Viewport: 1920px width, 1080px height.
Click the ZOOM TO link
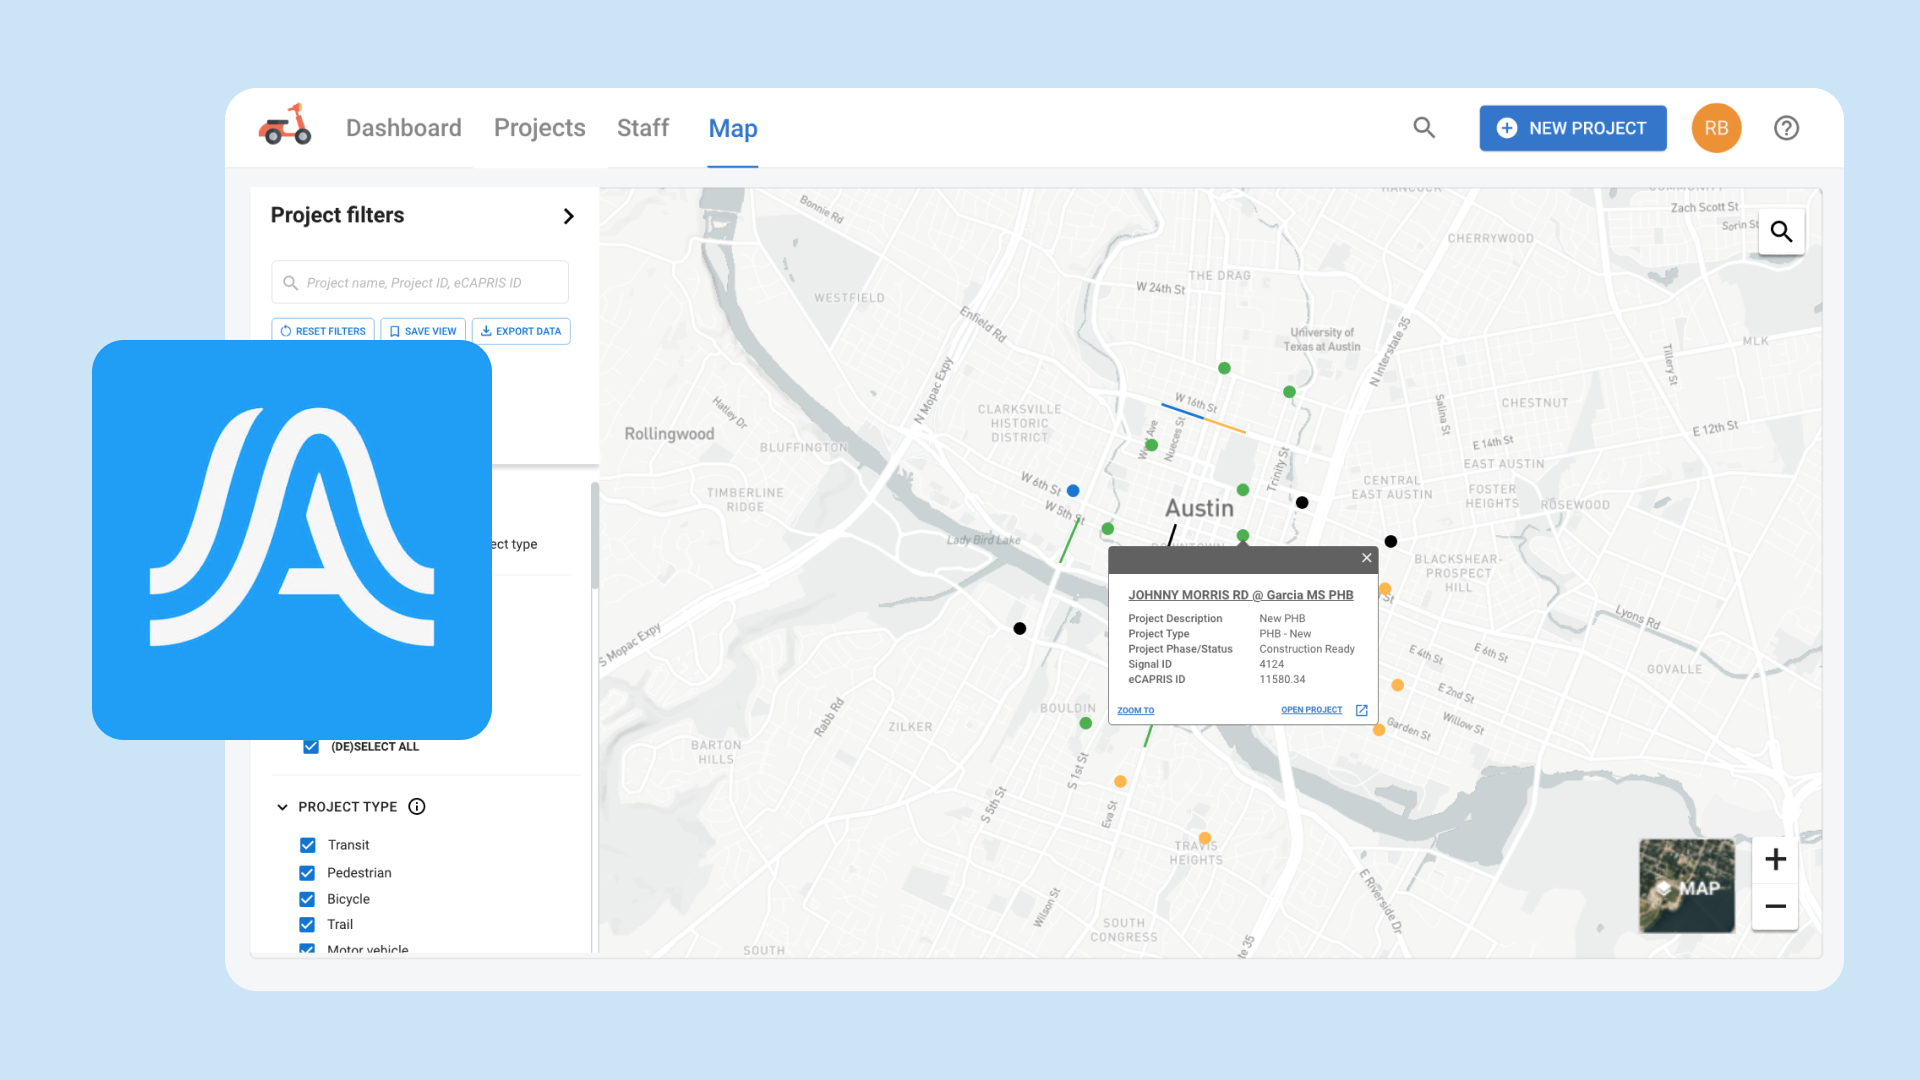[x=1135, y=711]
